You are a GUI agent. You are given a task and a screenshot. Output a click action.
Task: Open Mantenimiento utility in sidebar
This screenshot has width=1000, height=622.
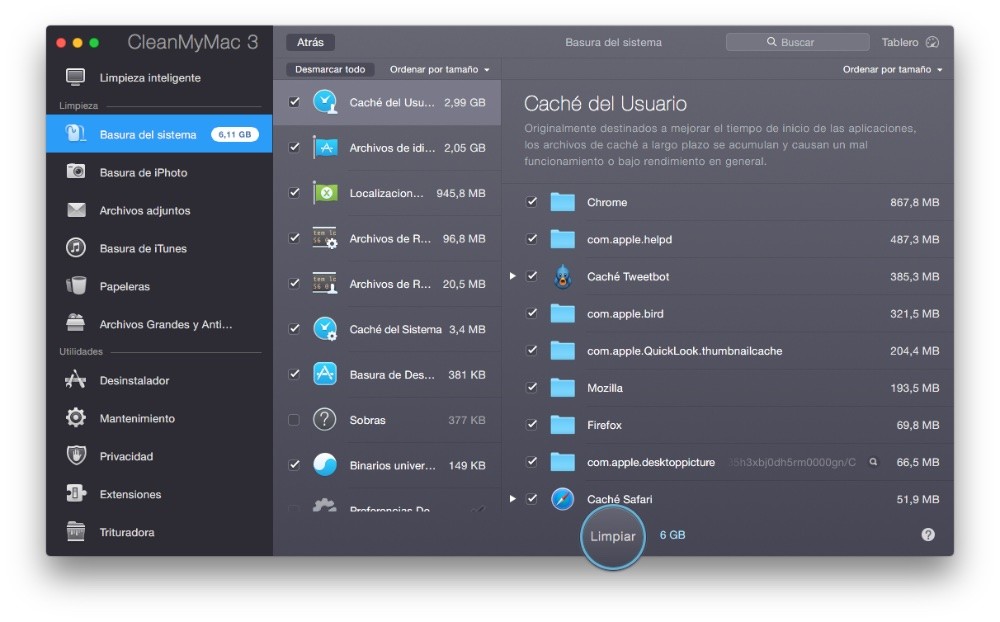pos(159,418)
